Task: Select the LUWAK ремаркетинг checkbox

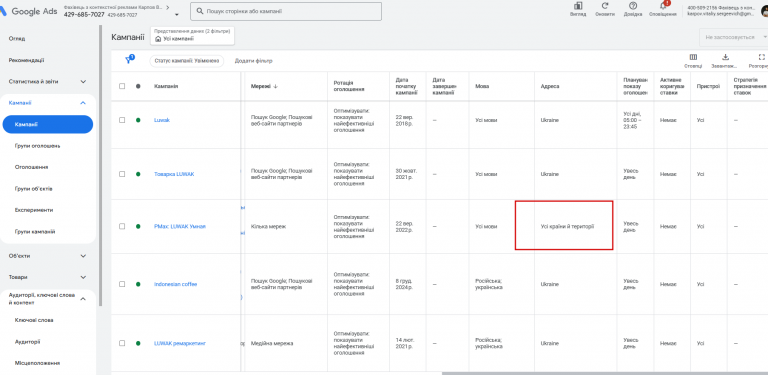Action: (122, 343)
